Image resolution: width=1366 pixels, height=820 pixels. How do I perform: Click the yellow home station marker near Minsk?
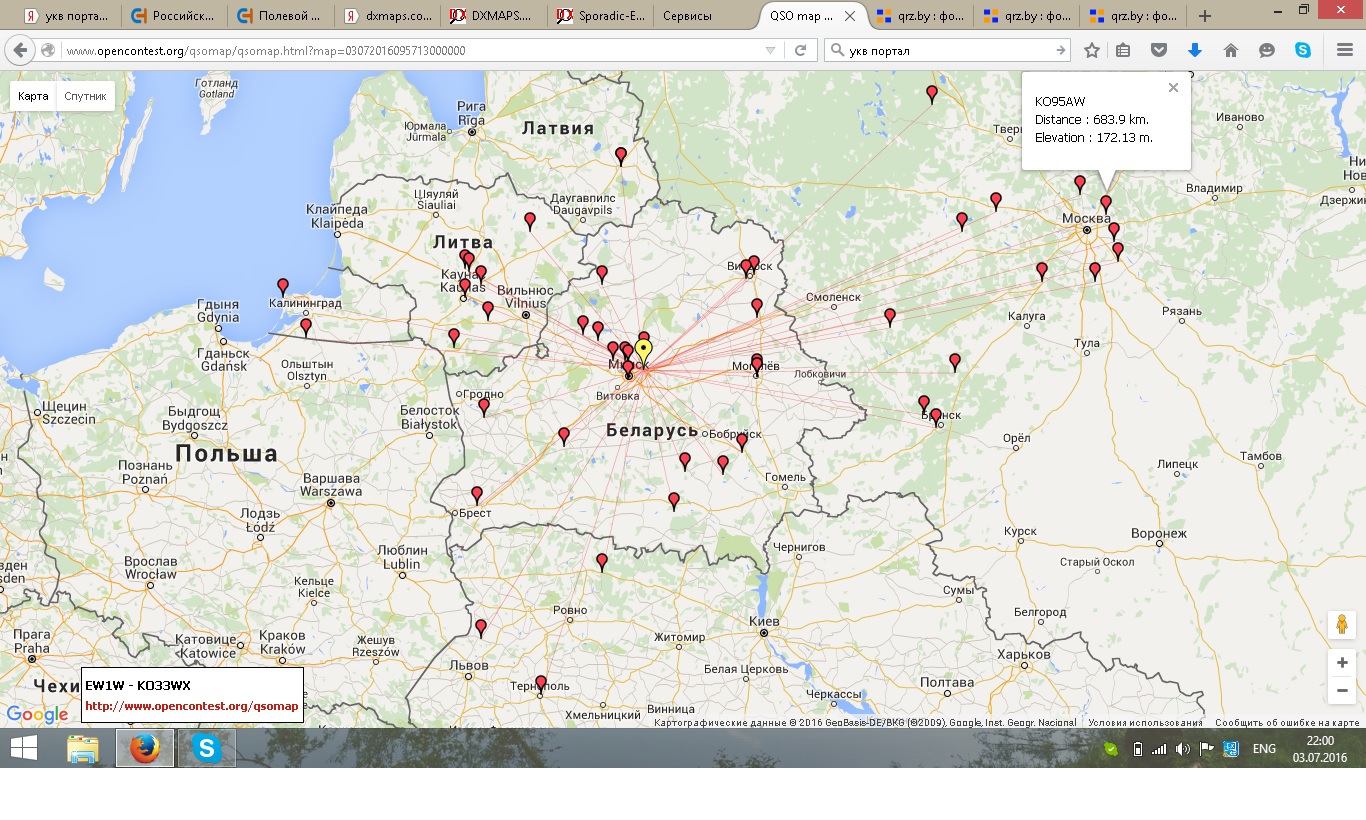coord(643,351)
